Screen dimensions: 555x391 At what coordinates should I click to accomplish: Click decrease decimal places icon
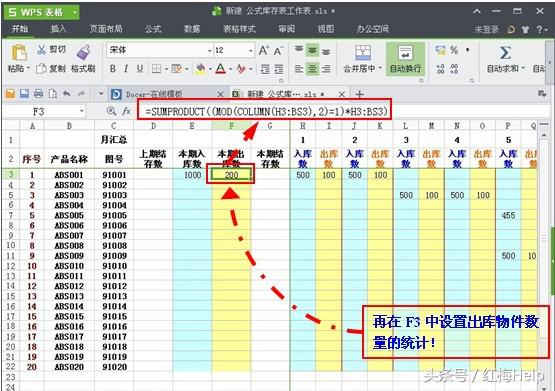(x=454, y=68)
